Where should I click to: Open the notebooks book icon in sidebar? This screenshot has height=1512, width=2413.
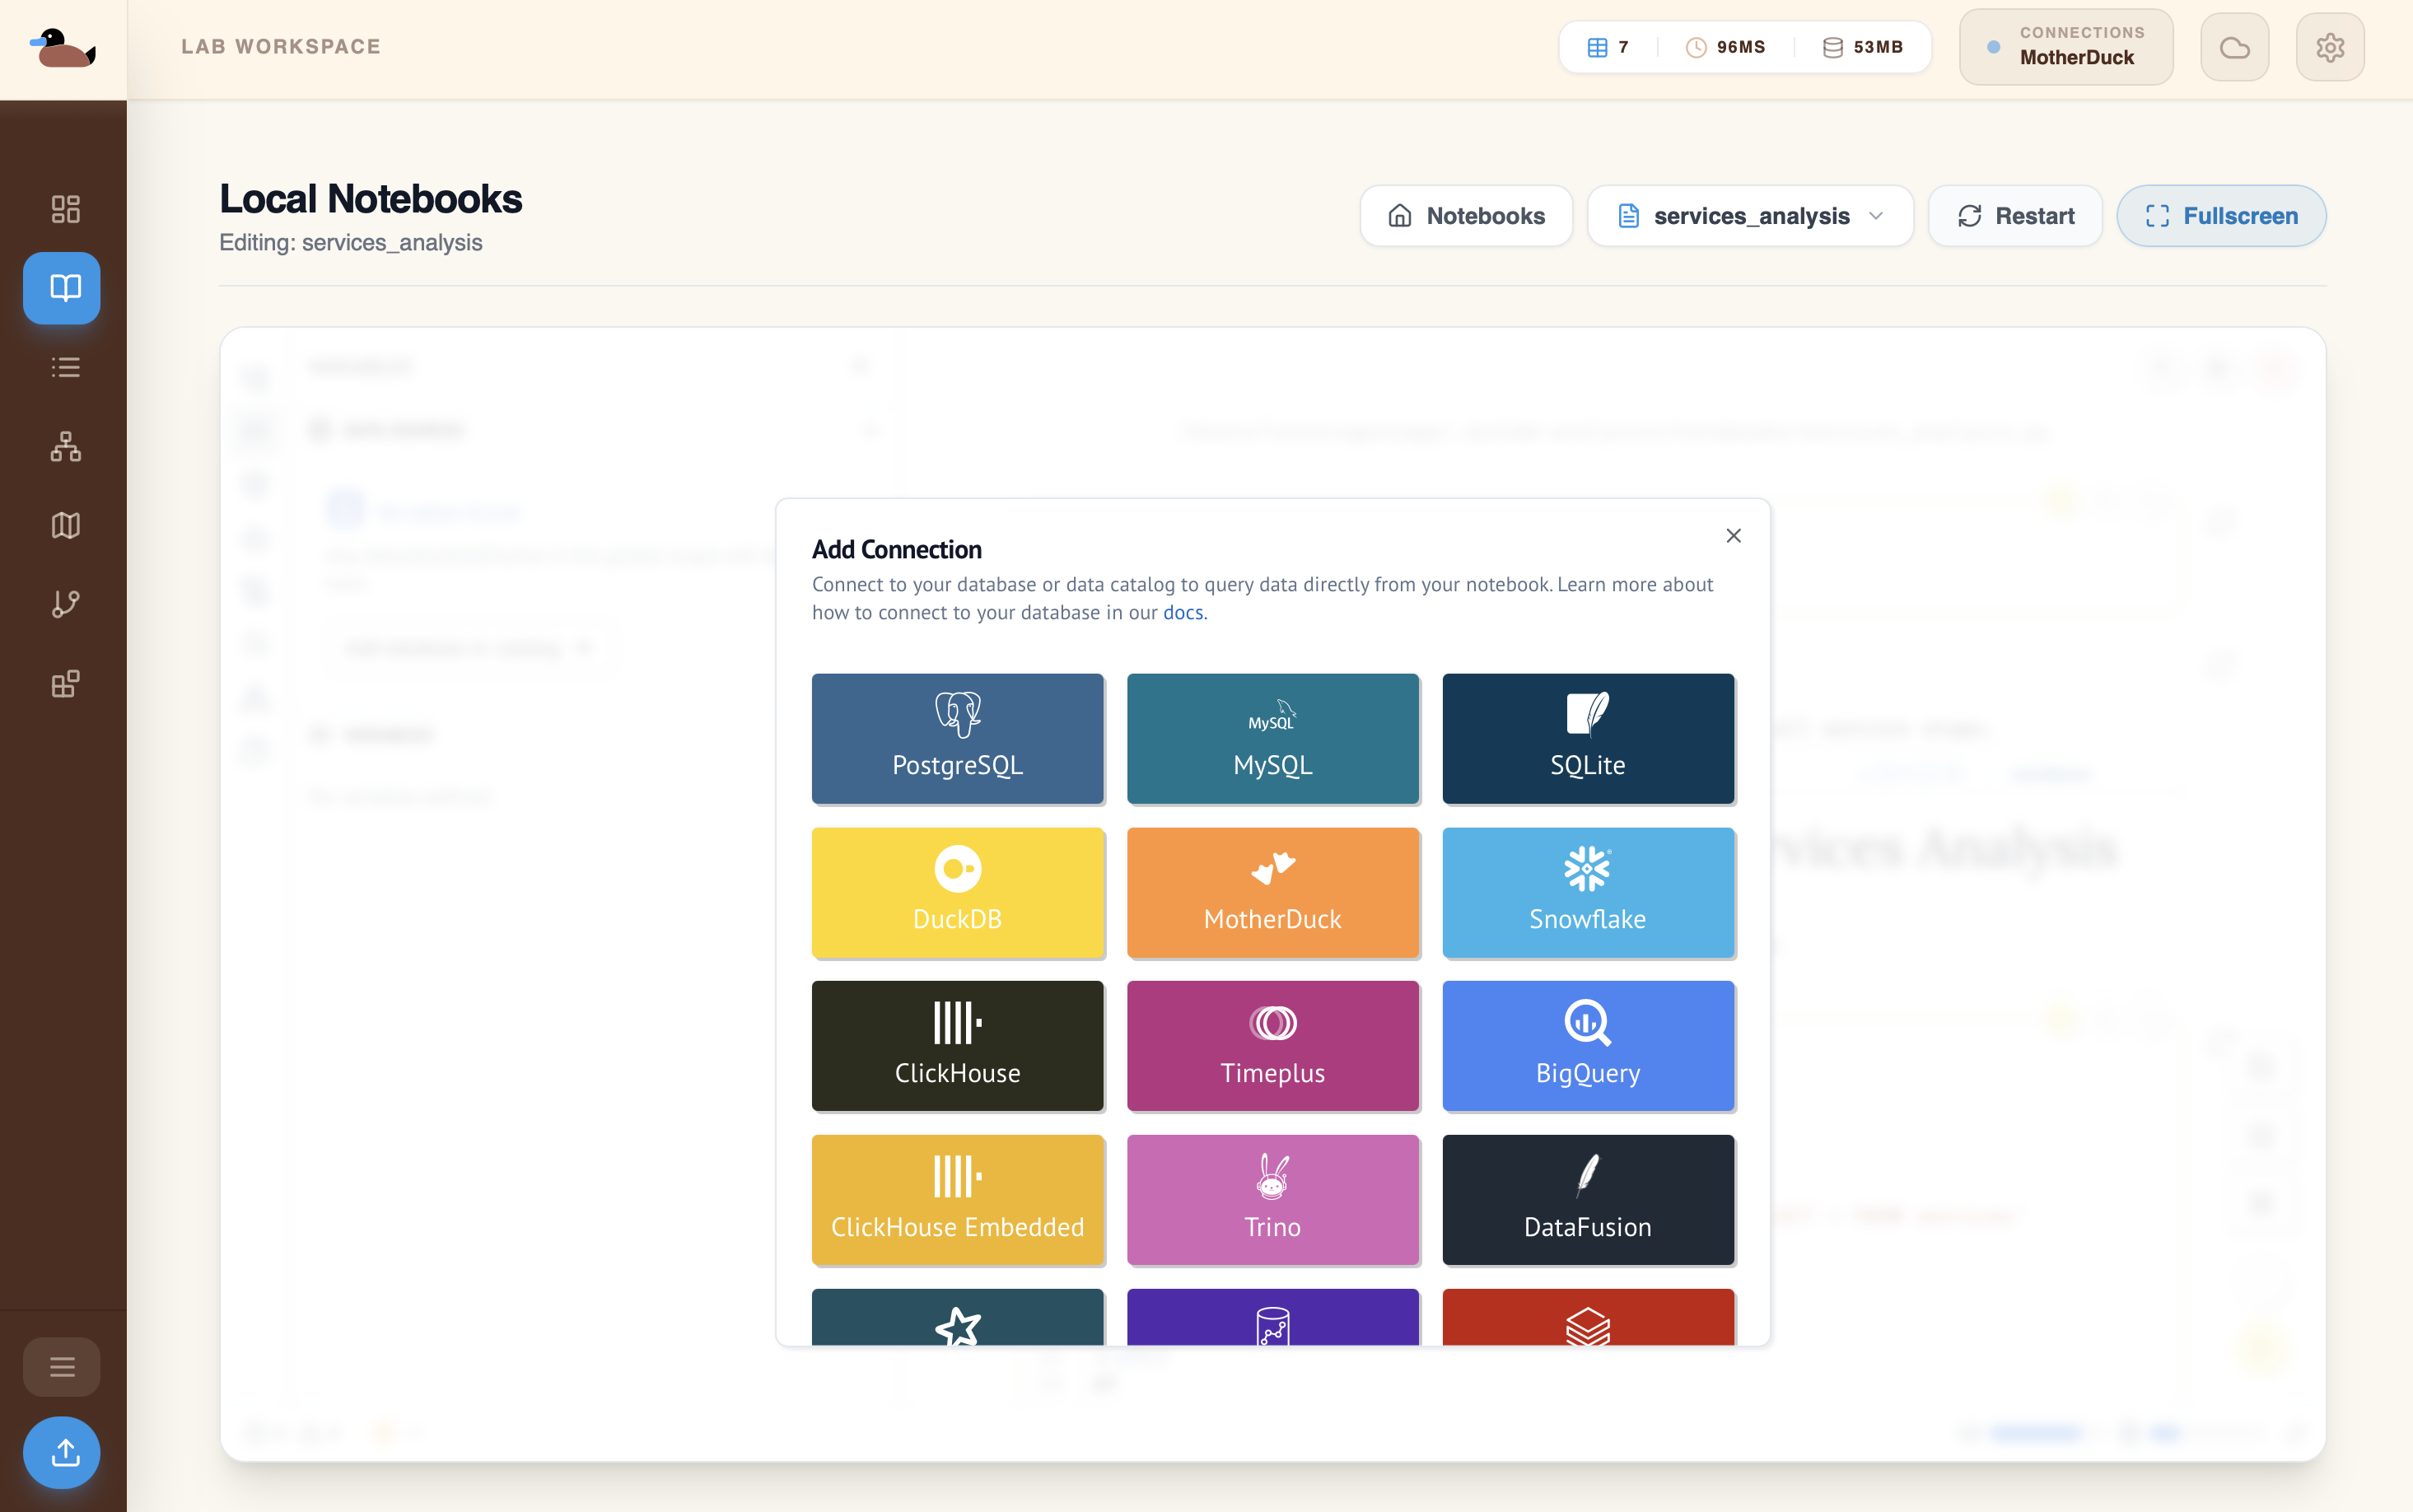[62, 288]
